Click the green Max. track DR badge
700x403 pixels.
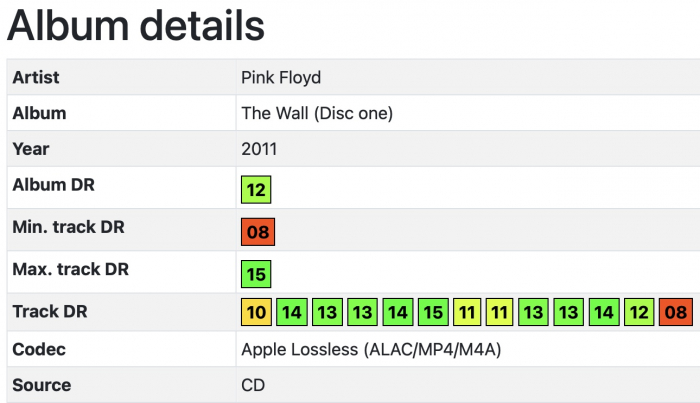[257, 272]
